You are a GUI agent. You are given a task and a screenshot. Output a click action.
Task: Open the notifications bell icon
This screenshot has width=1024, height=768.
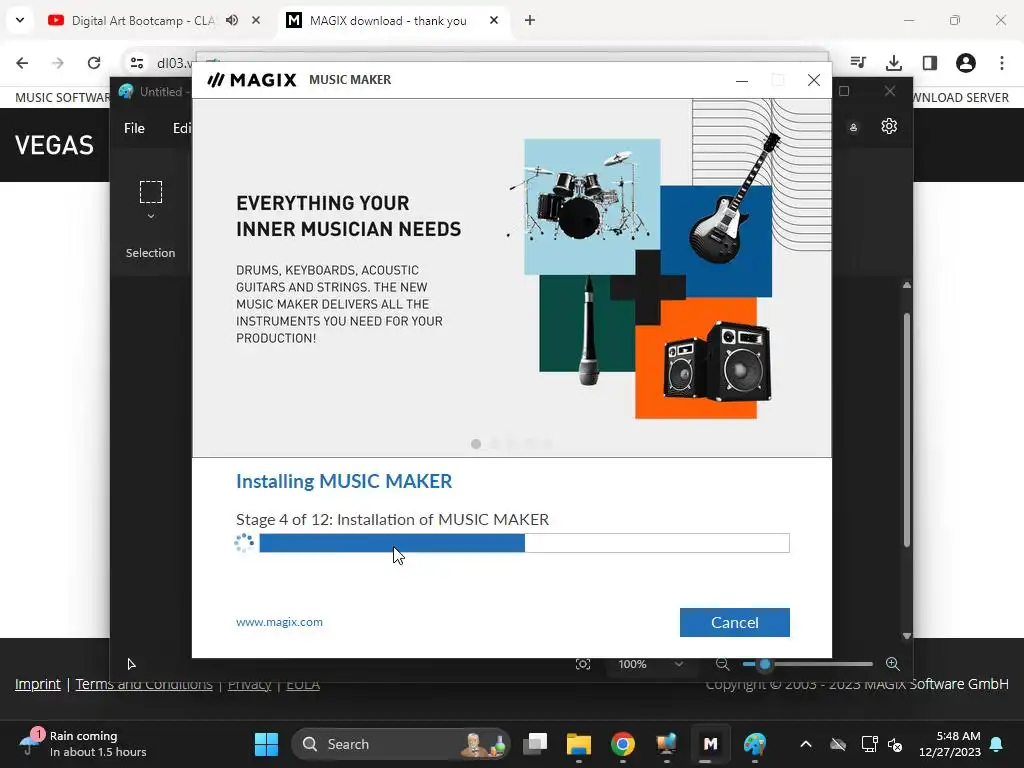[997, 744]
